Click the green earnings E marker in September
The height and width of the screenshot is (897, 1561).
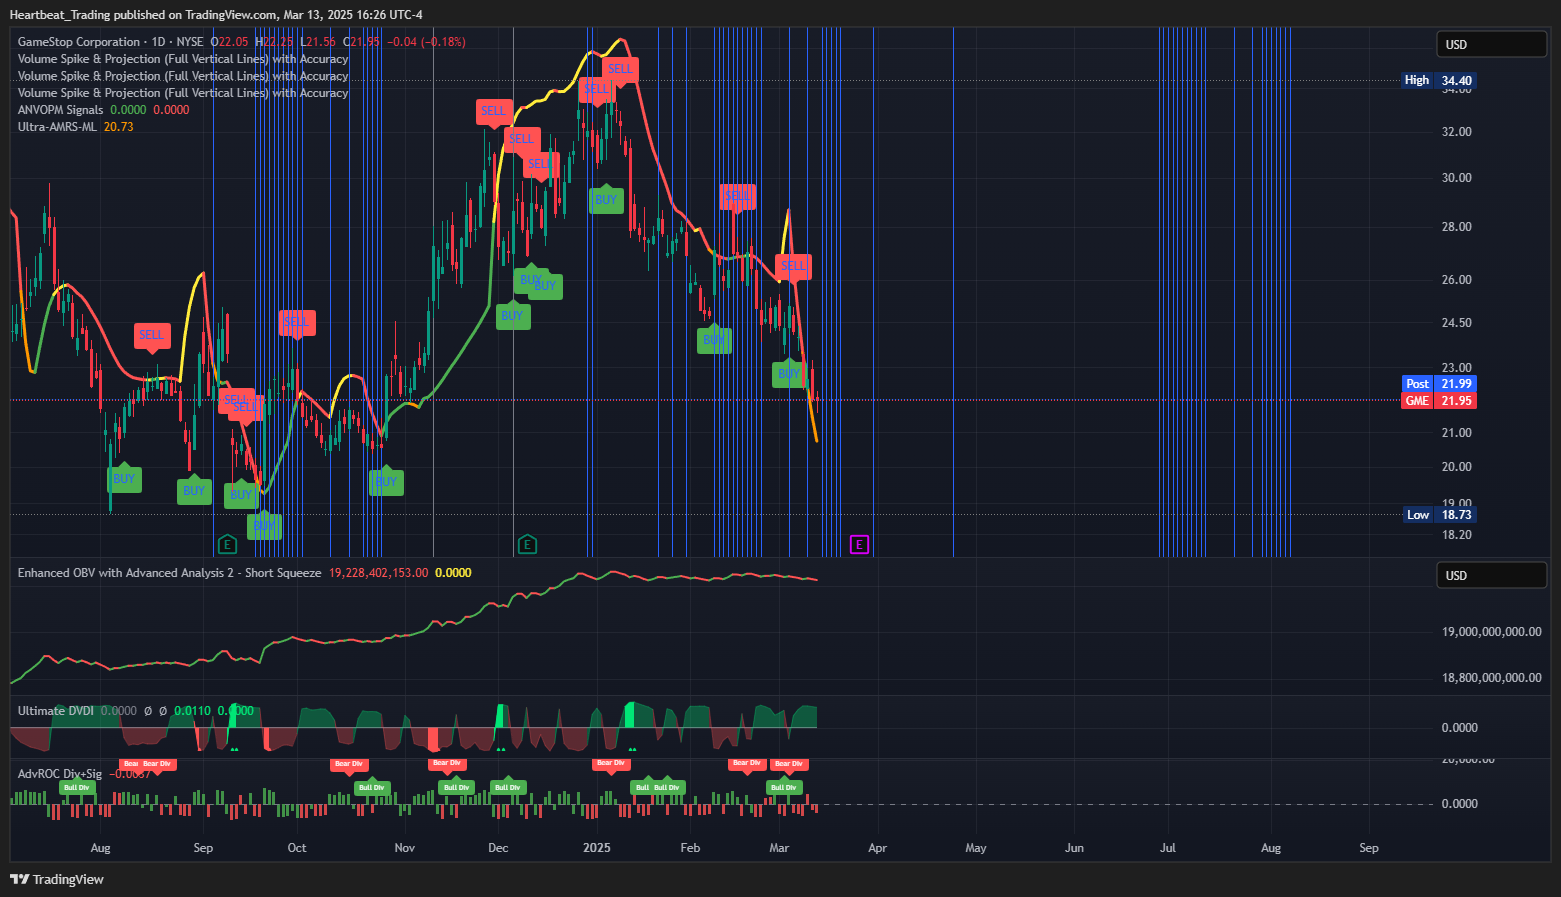[x=227, y=544]
